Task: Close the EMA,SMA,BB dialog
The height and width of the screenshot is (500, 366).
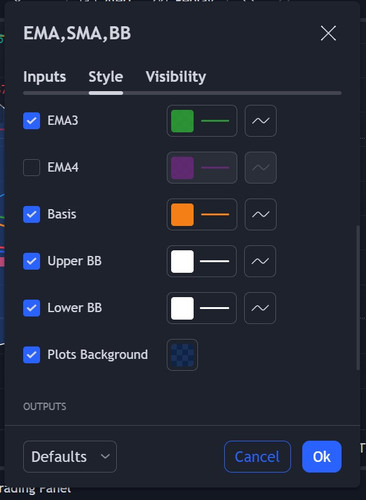Action: tap(328, 33)
